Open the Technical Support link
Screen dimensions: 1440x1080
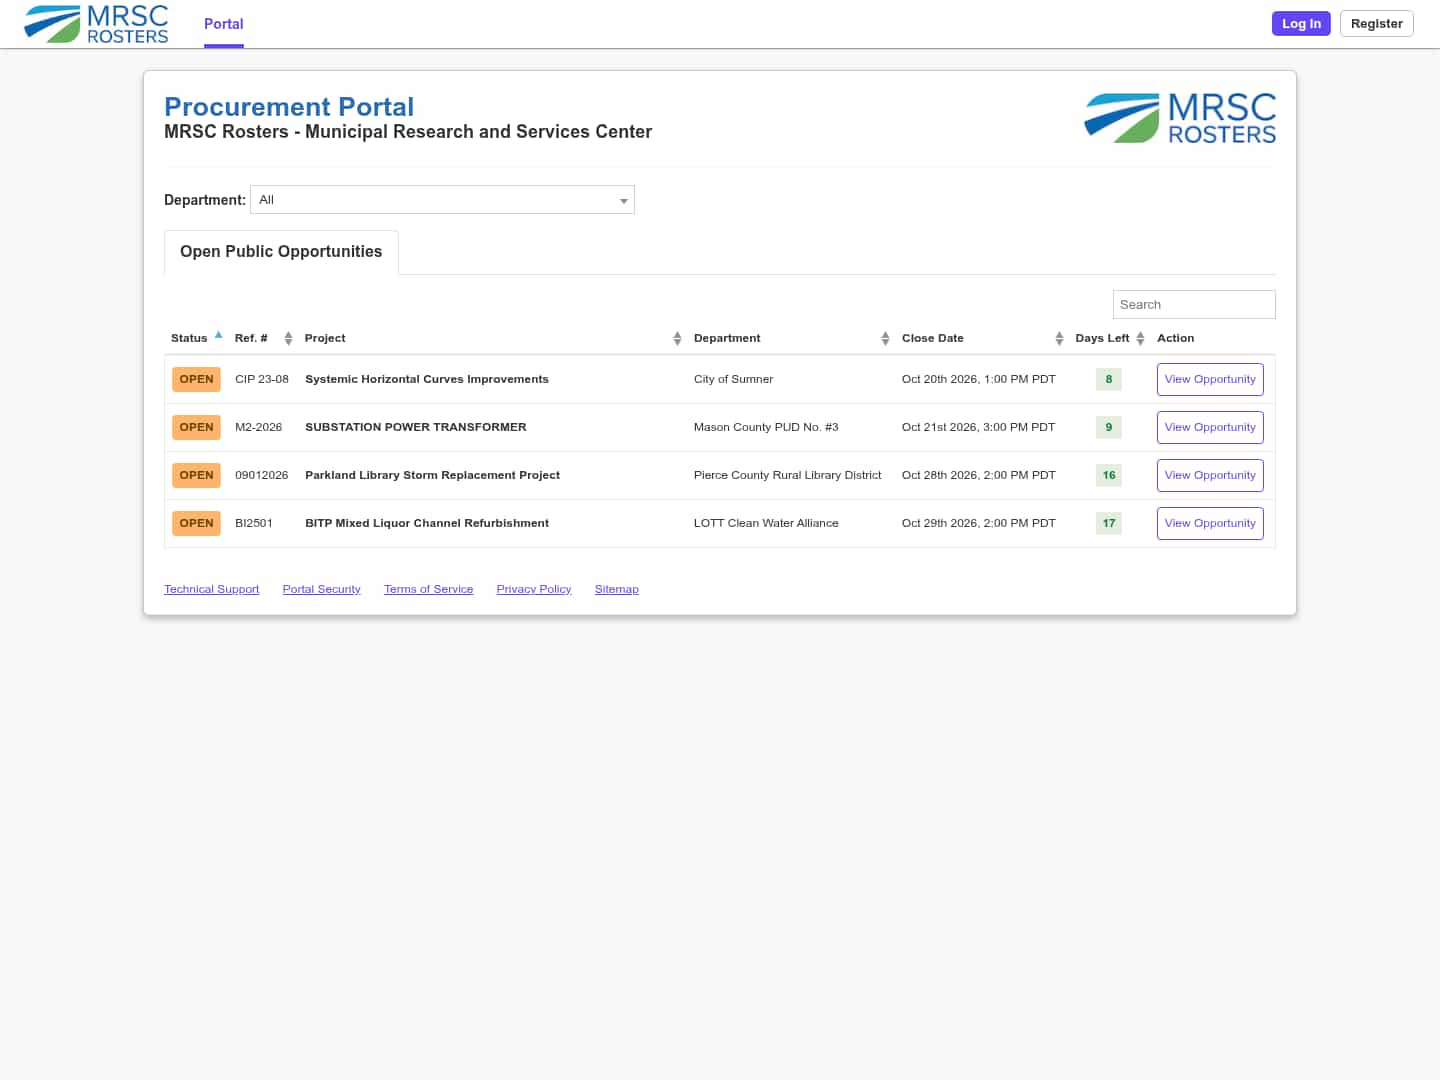[212, 590]
